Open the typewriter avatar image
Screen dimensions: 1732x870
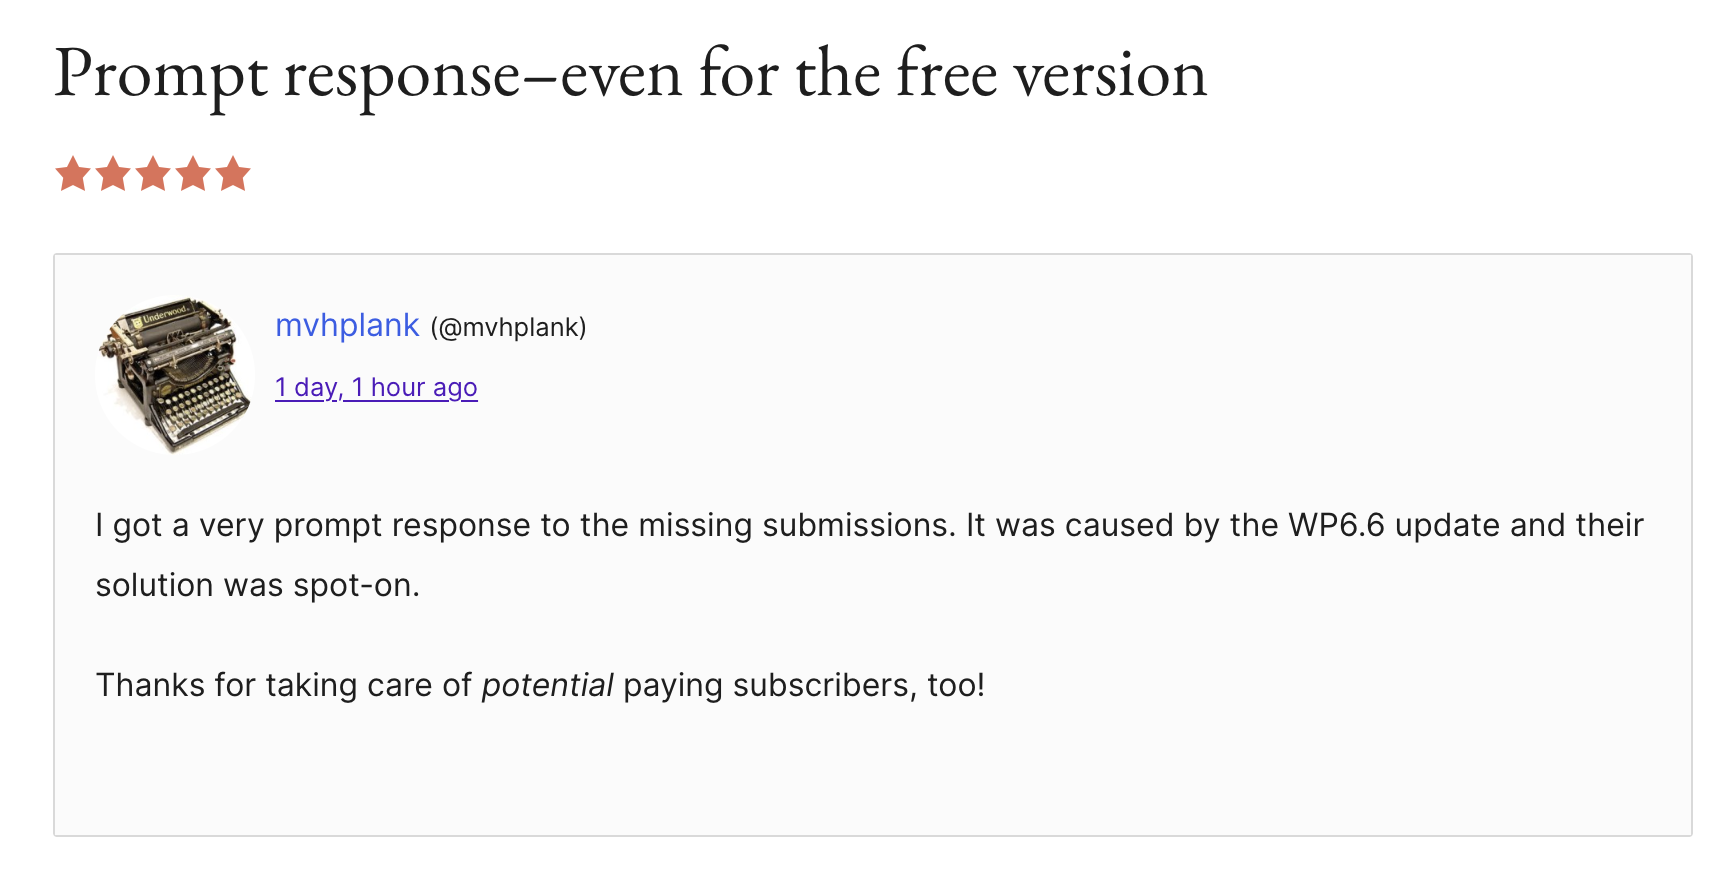[x=174, y=374]
